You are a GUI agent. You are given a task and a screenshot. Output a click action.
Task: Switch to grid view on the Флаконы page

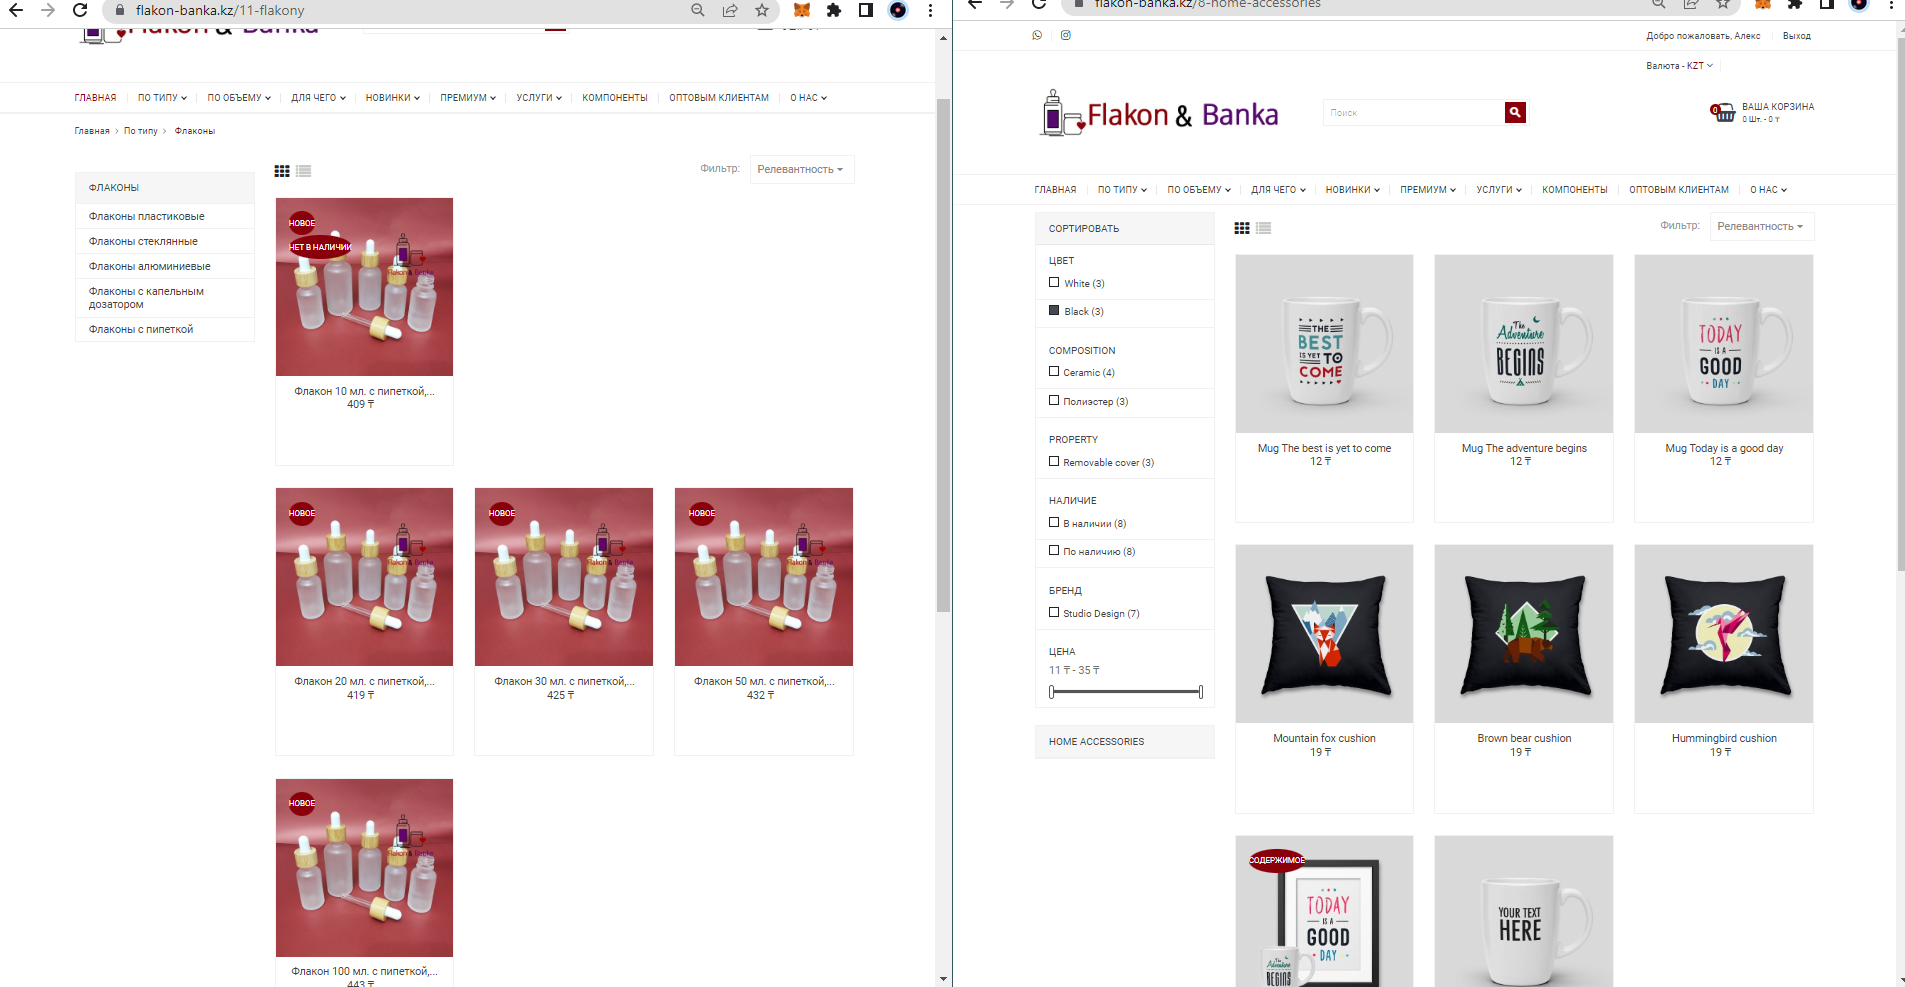point(282,171)
